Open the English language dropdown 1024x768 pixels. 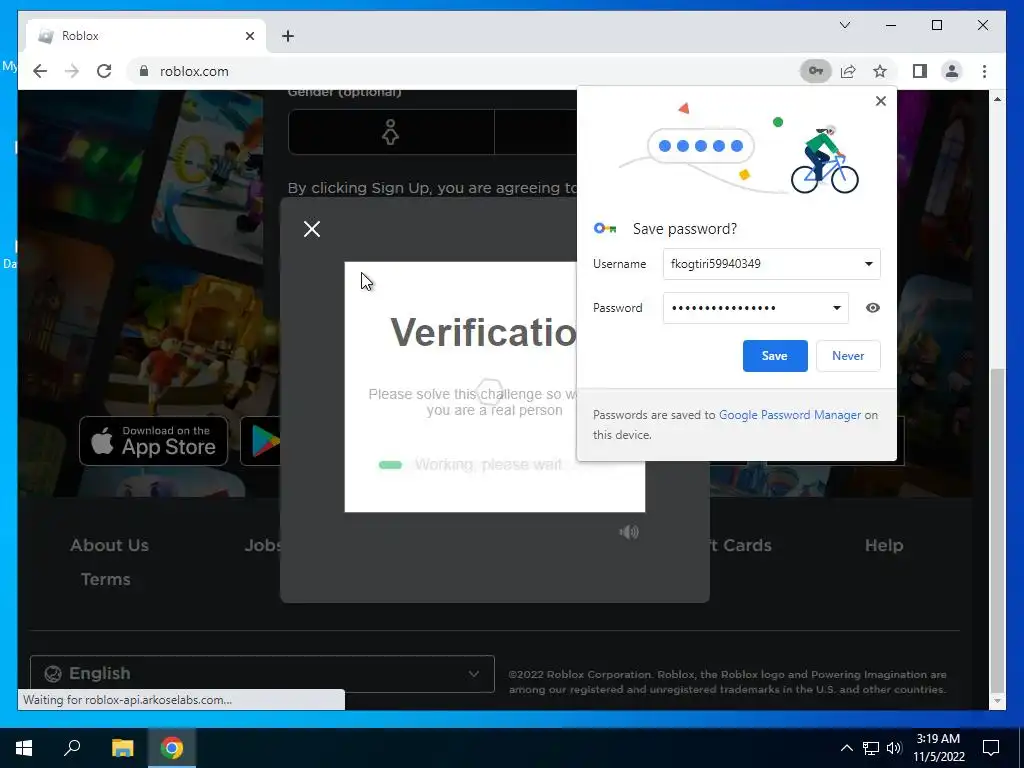[262, 673]
